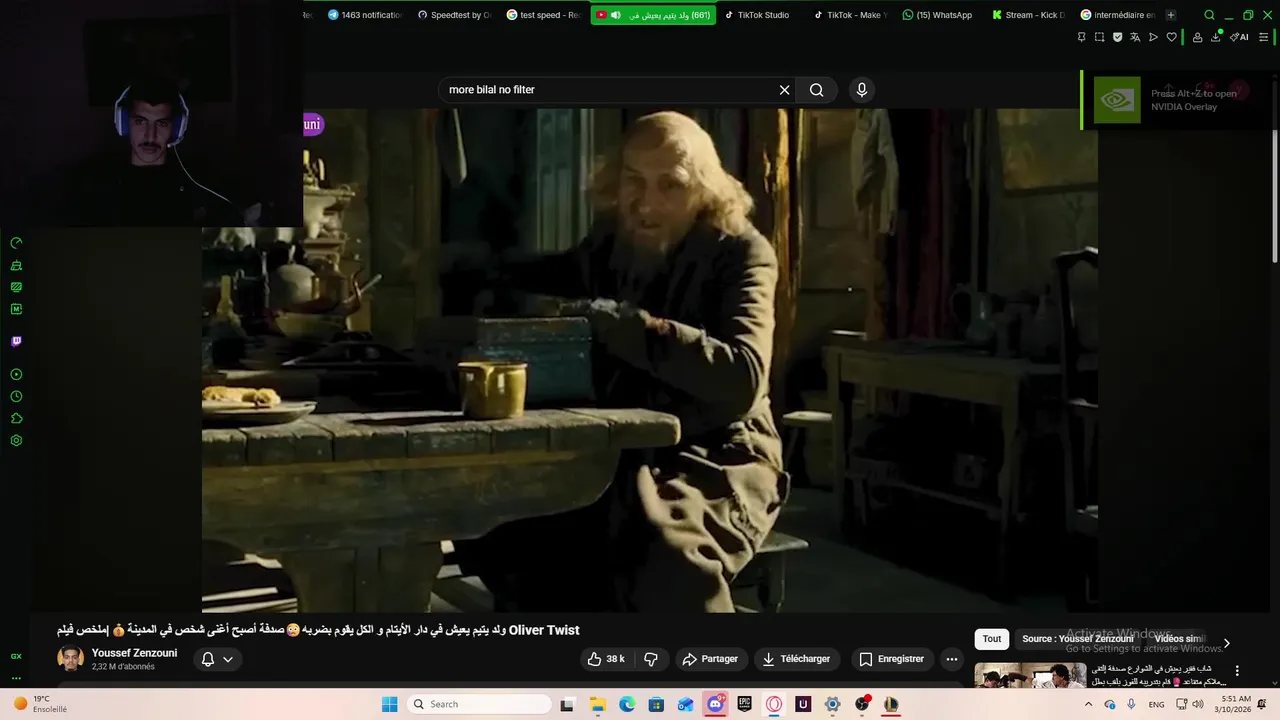Open the Player icon in Opera sidebar
Viewport: 1280px width, 720px height.
[x=16, y=374]
